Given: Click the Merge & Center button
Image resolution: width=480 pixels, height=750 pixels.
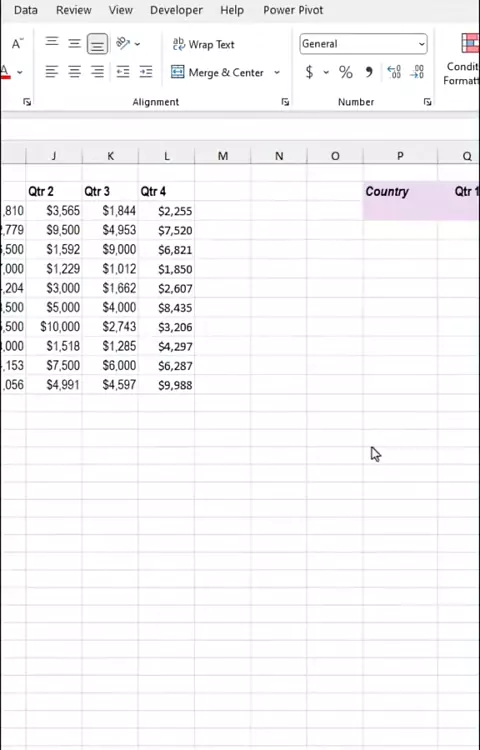Looking at the screenshot, I should [x=218, y=73].
